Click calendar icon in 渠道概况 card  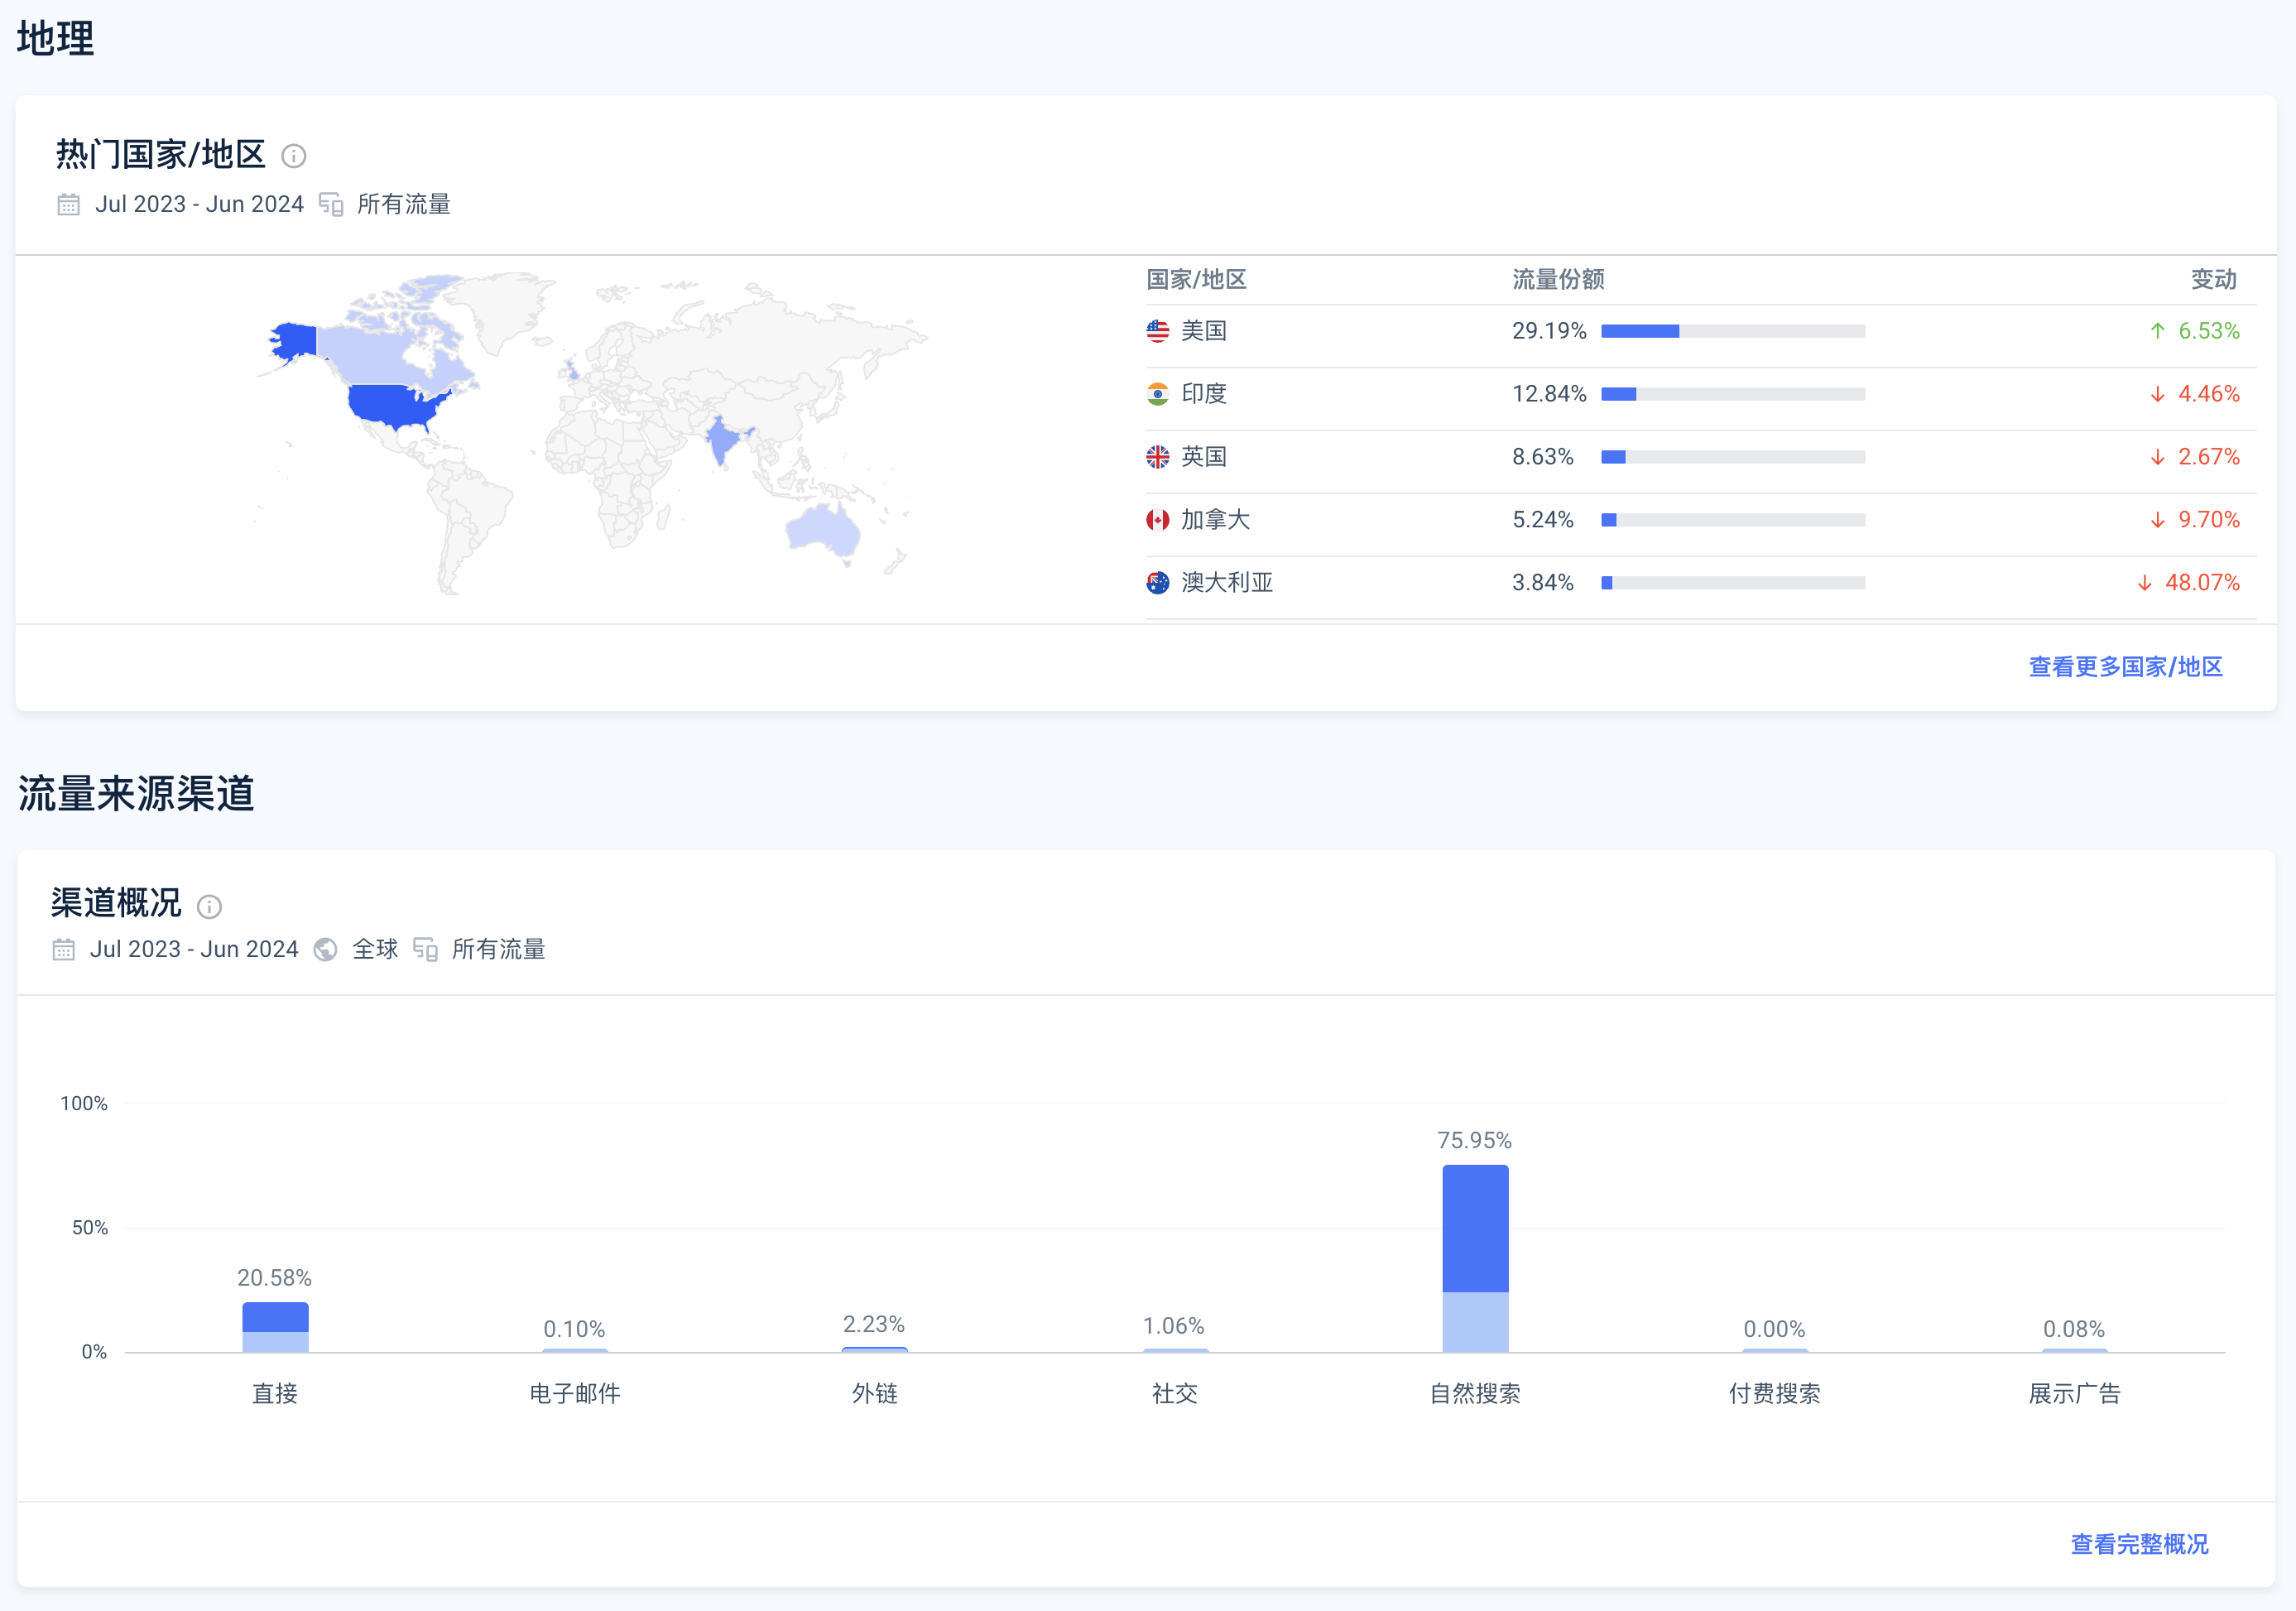(x=63, y=949)
